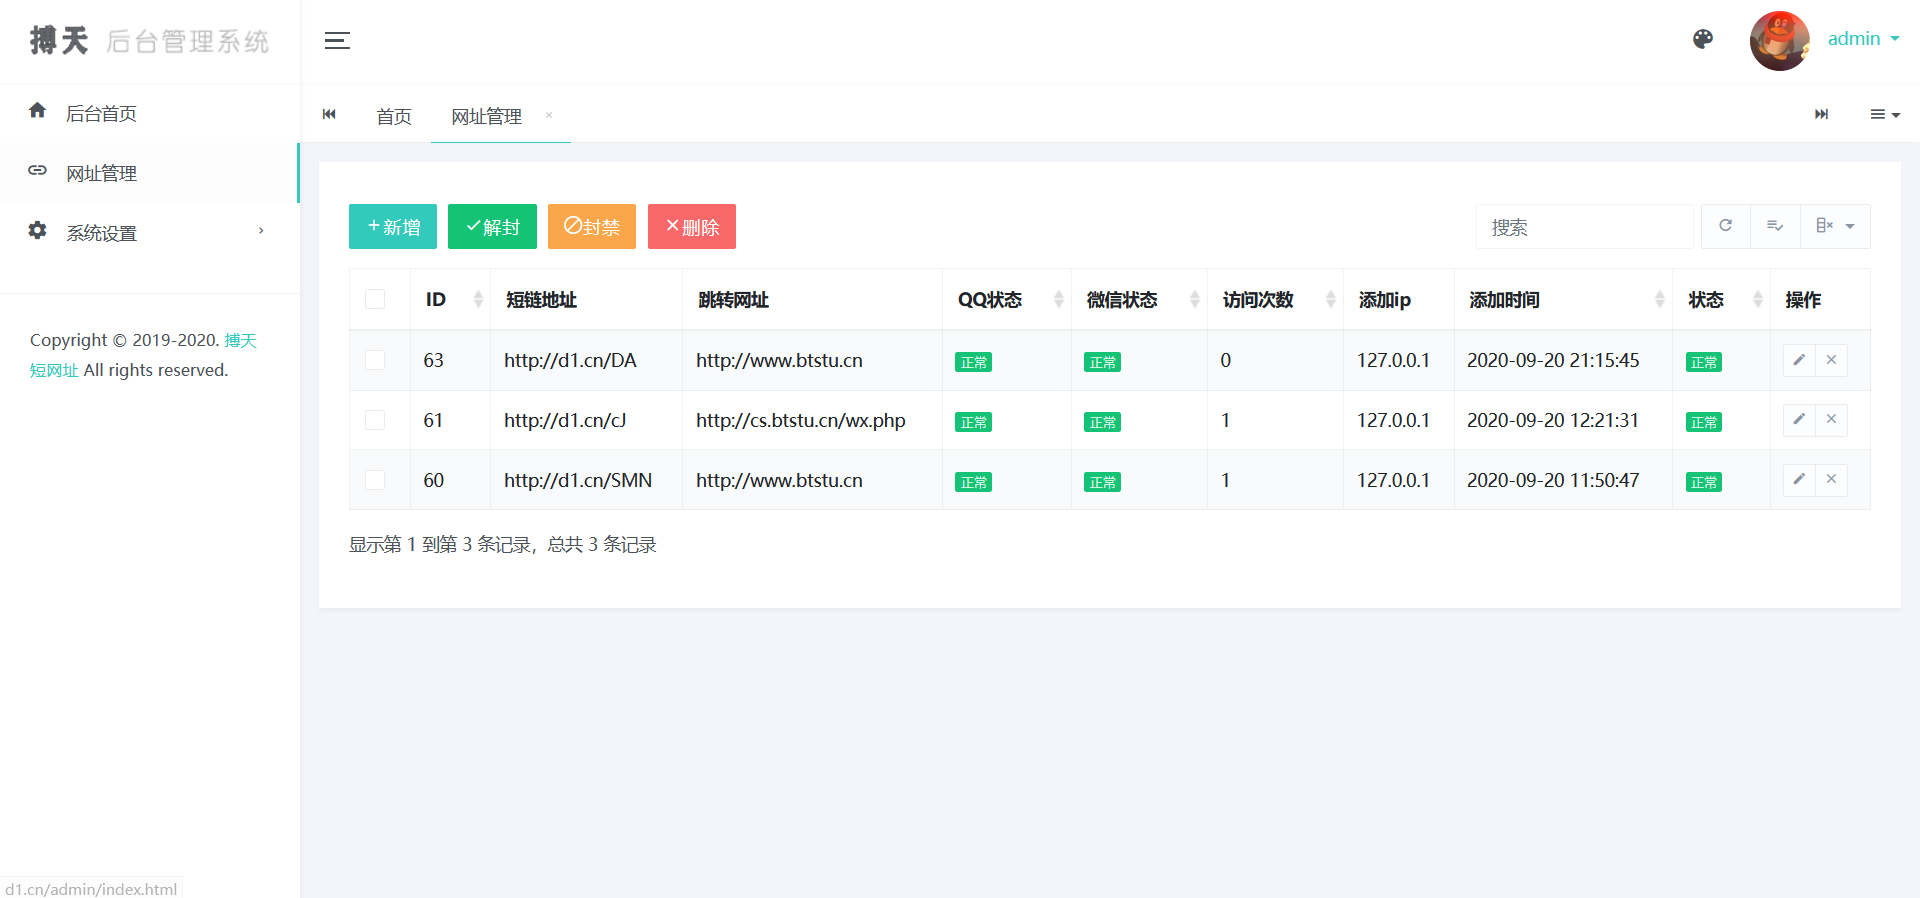Viewport: 1920px width, 898px height.
Task: Switch to the 首页 tab
Action: tap(394, 117)
